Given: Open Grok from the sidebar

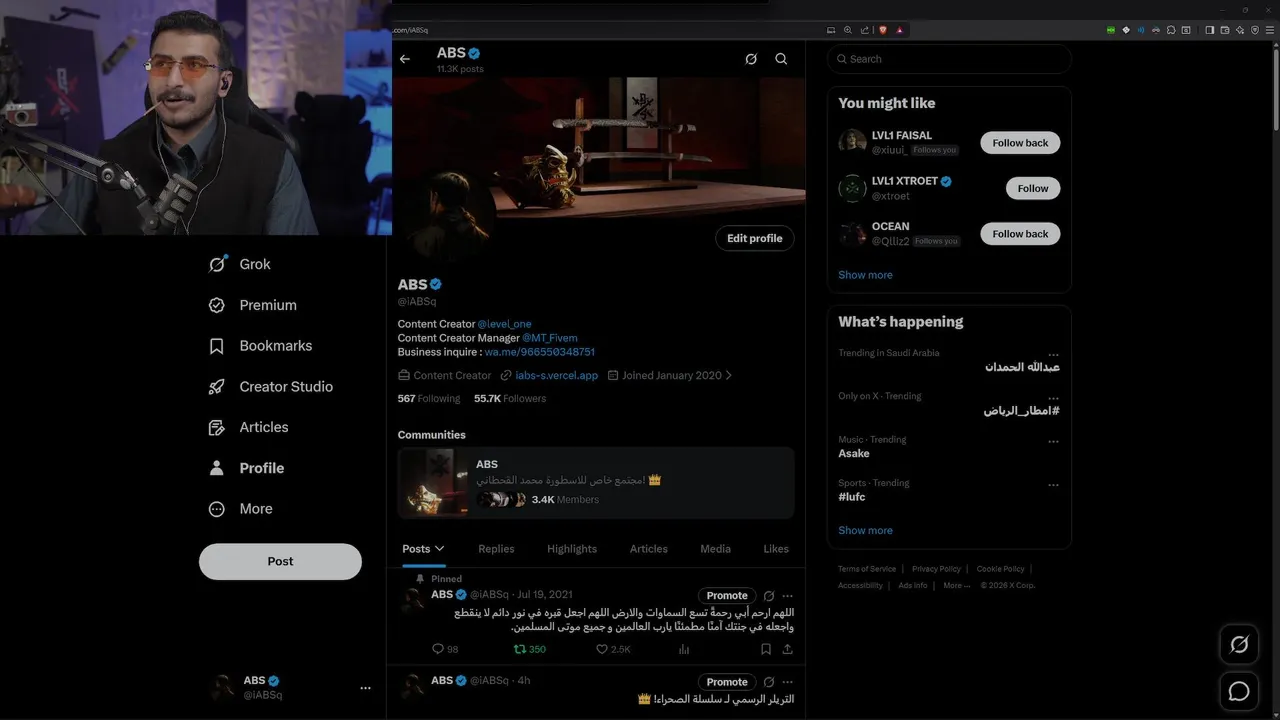Looking at the screenshot, I should coord(239,264).
